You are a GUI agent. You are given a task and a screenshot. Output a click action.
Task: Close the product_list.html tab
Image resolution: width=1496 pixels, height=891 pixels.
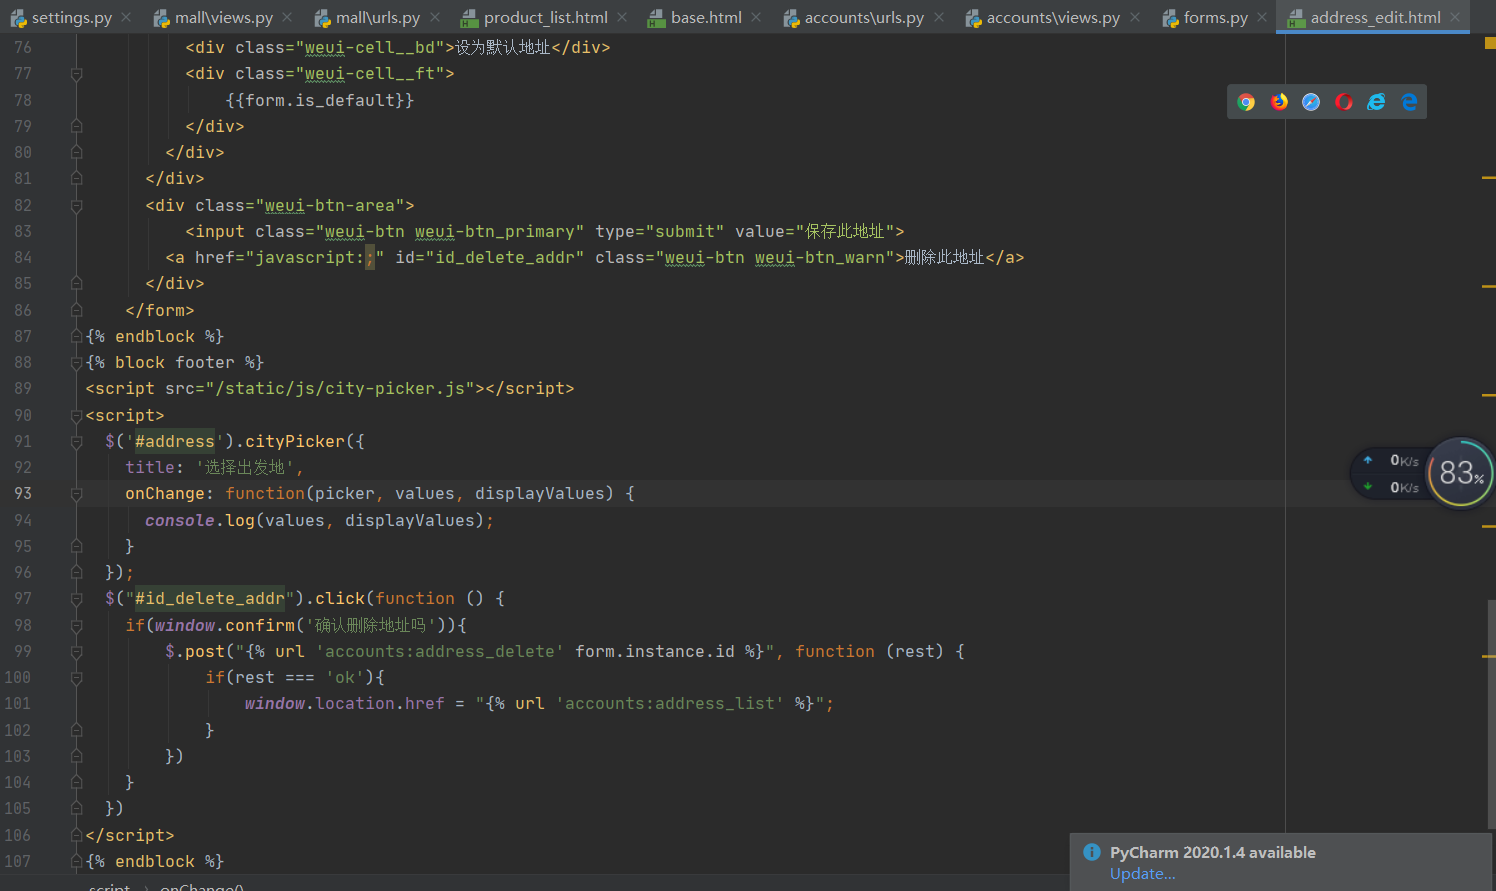(622, 17)
